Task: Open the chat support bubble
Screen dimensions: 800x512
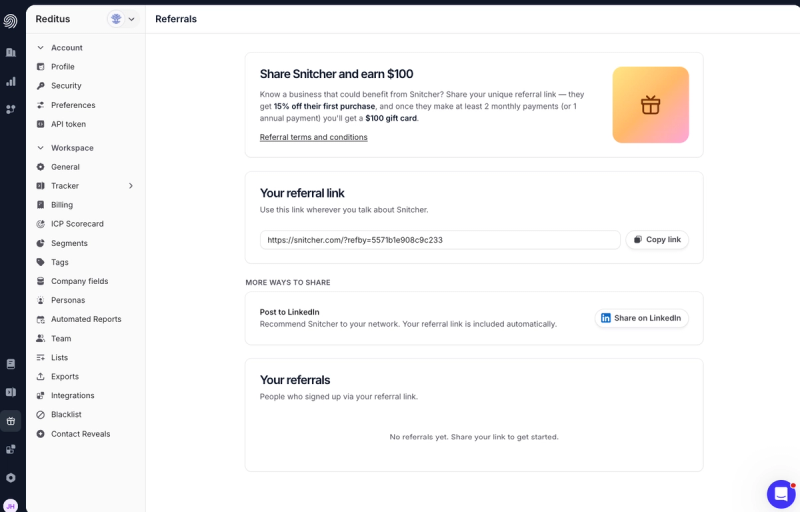Action: pos(781,494)
